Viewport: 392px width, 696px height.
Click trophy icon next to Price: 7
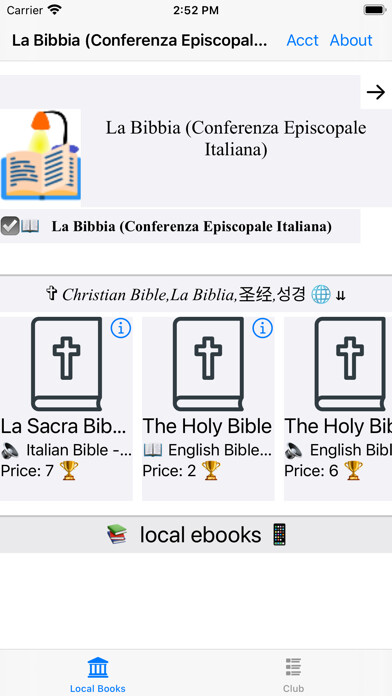coord(69,471)
